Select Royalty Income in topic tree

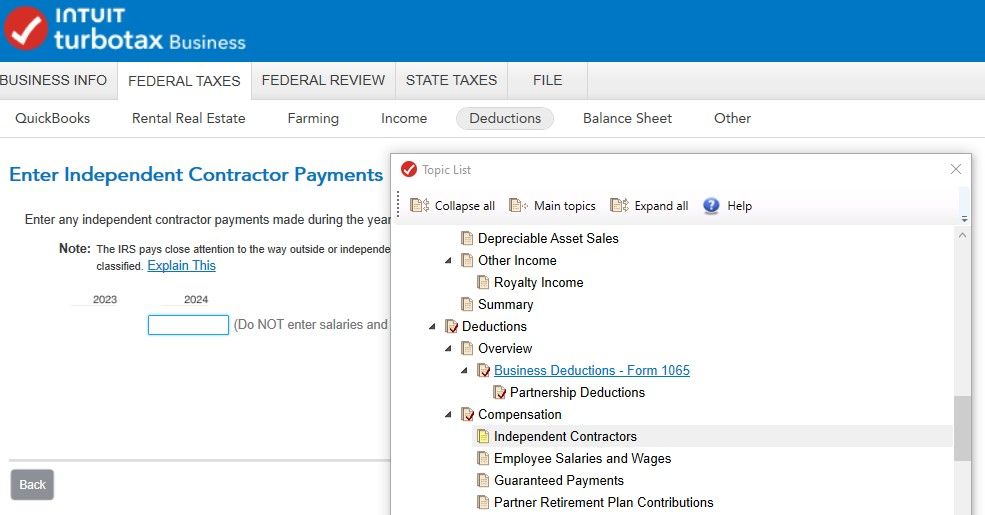[538, 283]
